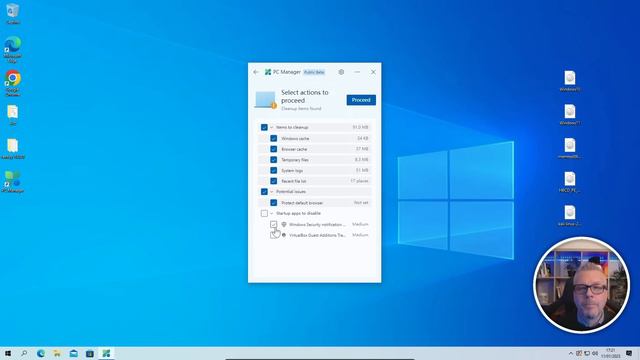Select the PC Manager desktop shortcut
Viewport: 640px width, 360px height.
pos(13,182)
